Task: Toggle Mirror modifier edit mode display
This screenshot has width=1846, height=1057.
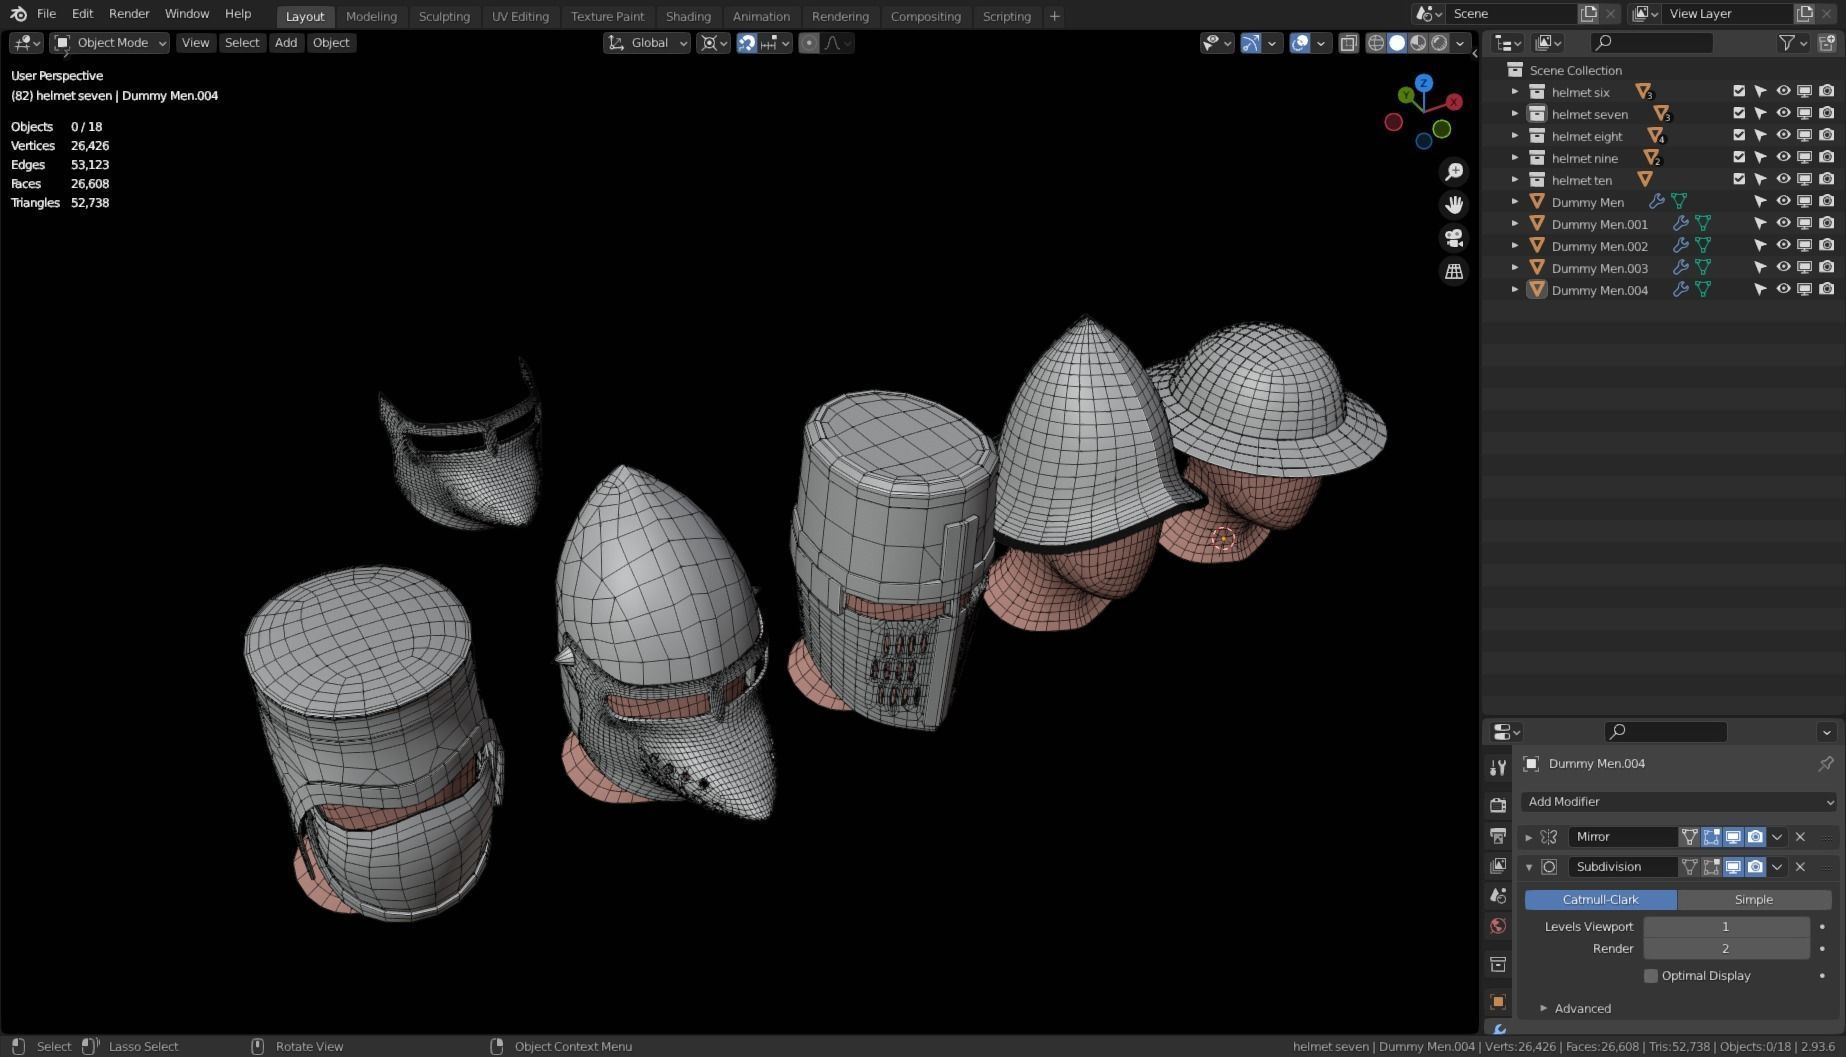Action: coord(1711,837)
